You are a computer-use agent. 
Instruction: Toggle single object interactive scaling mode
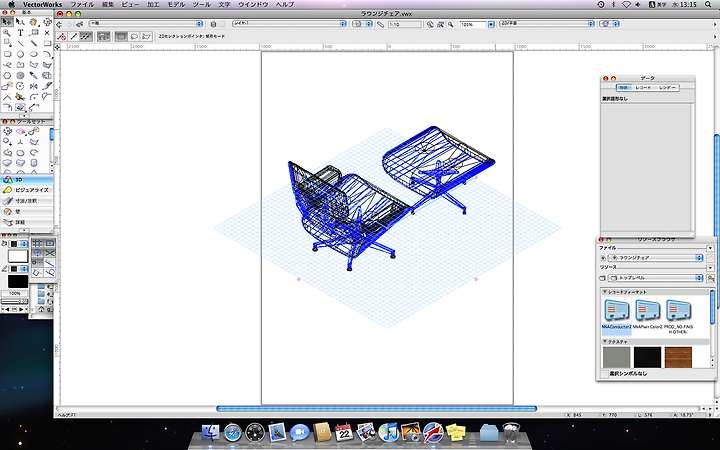click(x=73, y=37)
